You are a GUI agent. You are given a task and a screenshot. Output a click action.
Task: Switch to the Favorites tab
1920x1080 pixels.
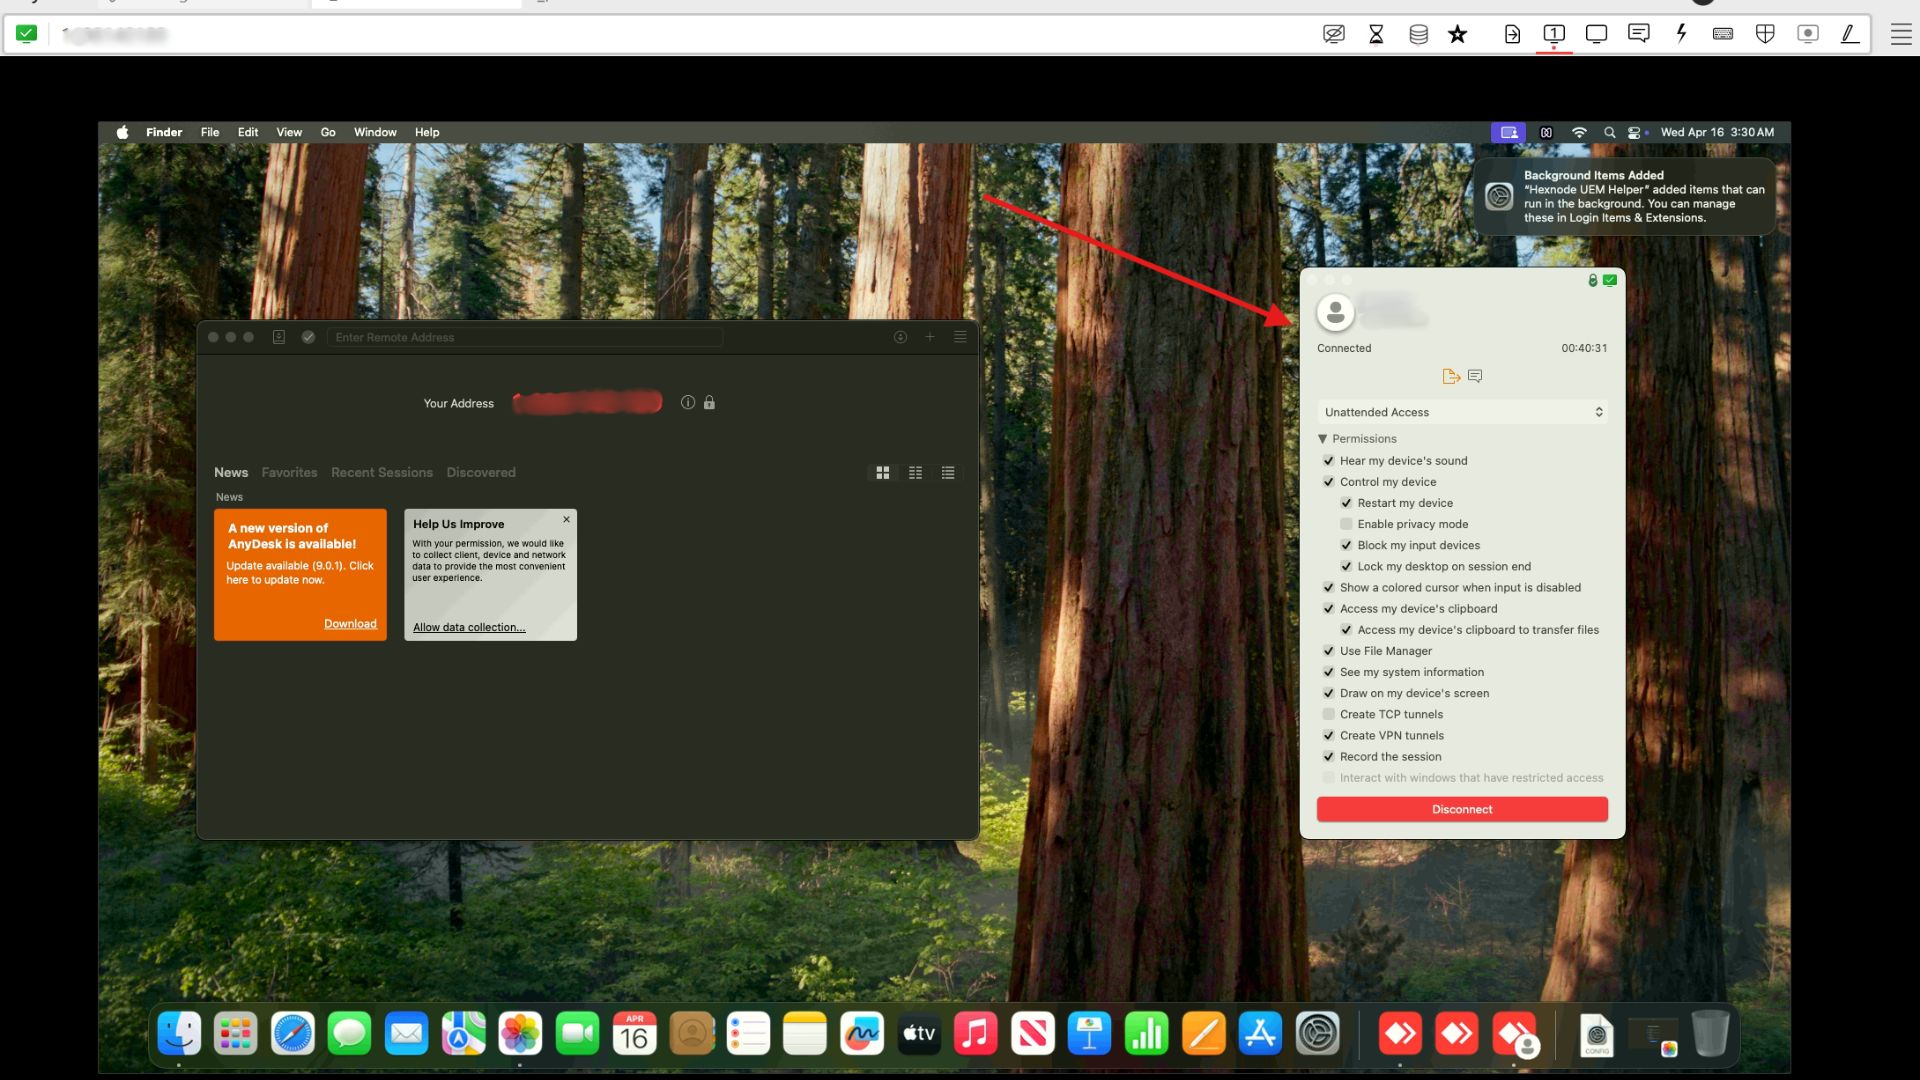[289, 472]
